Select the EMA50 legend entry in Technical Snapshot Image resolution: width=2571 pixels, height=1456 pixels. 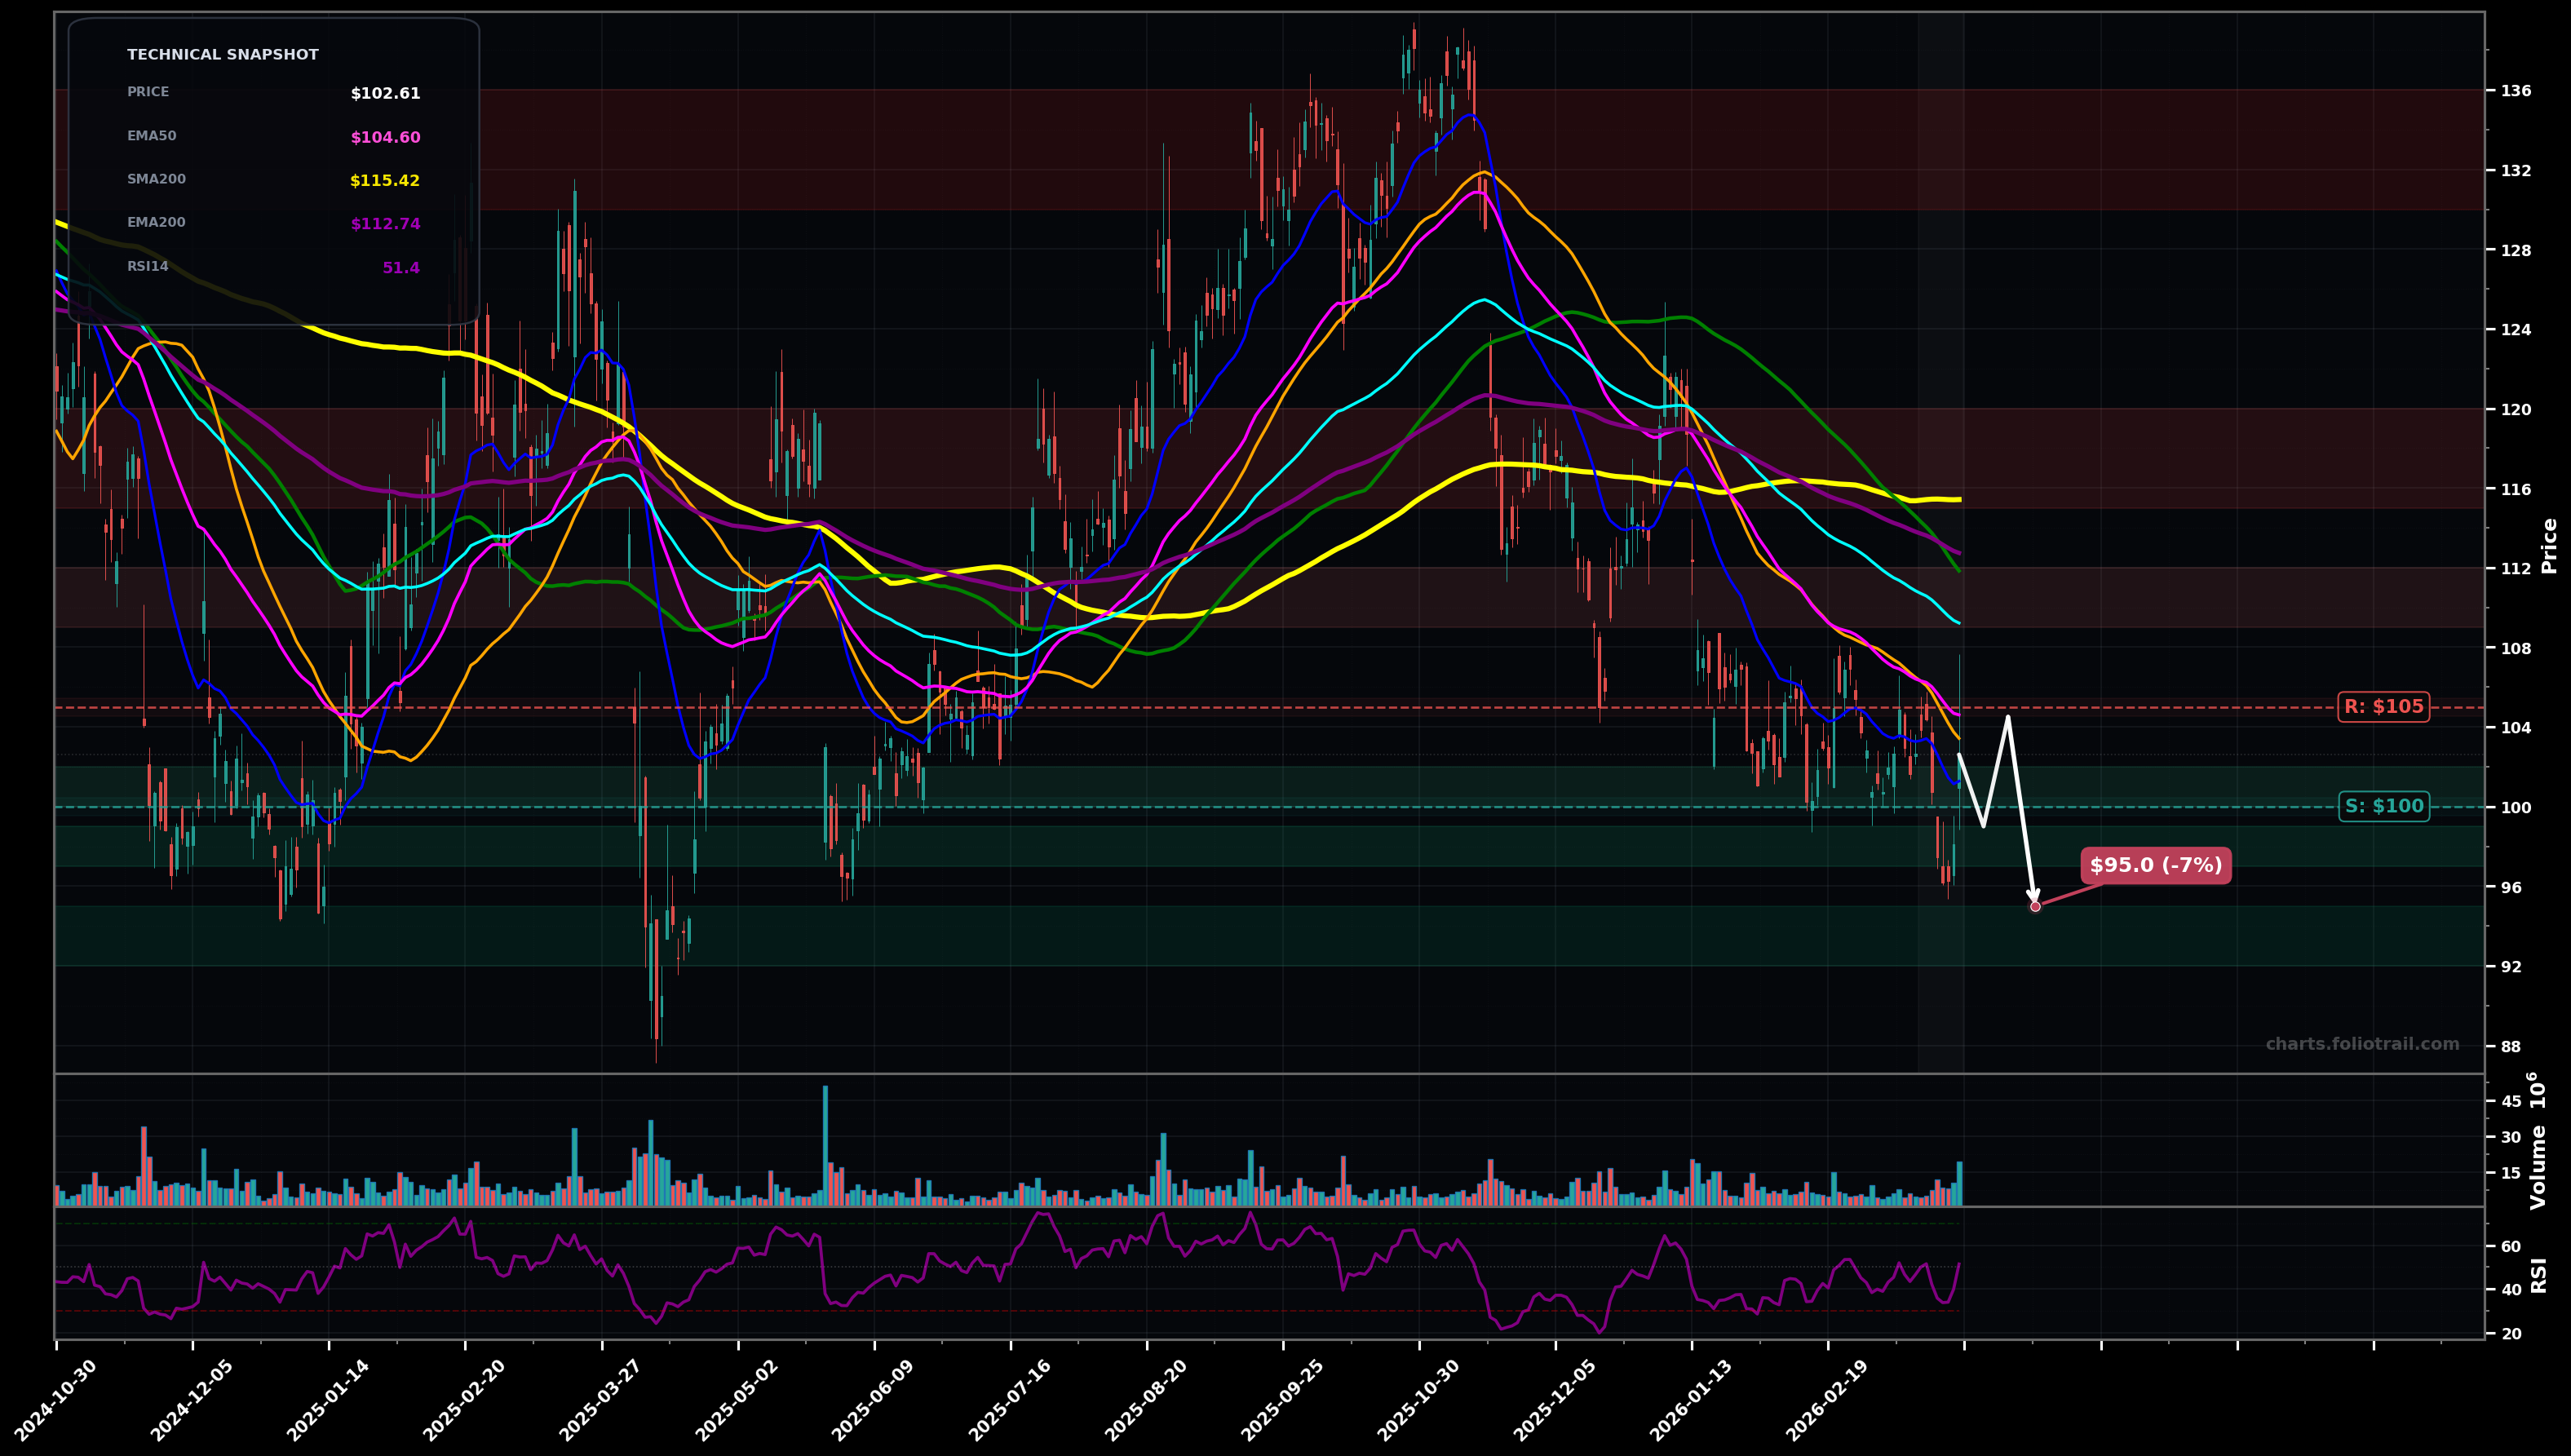151,135
